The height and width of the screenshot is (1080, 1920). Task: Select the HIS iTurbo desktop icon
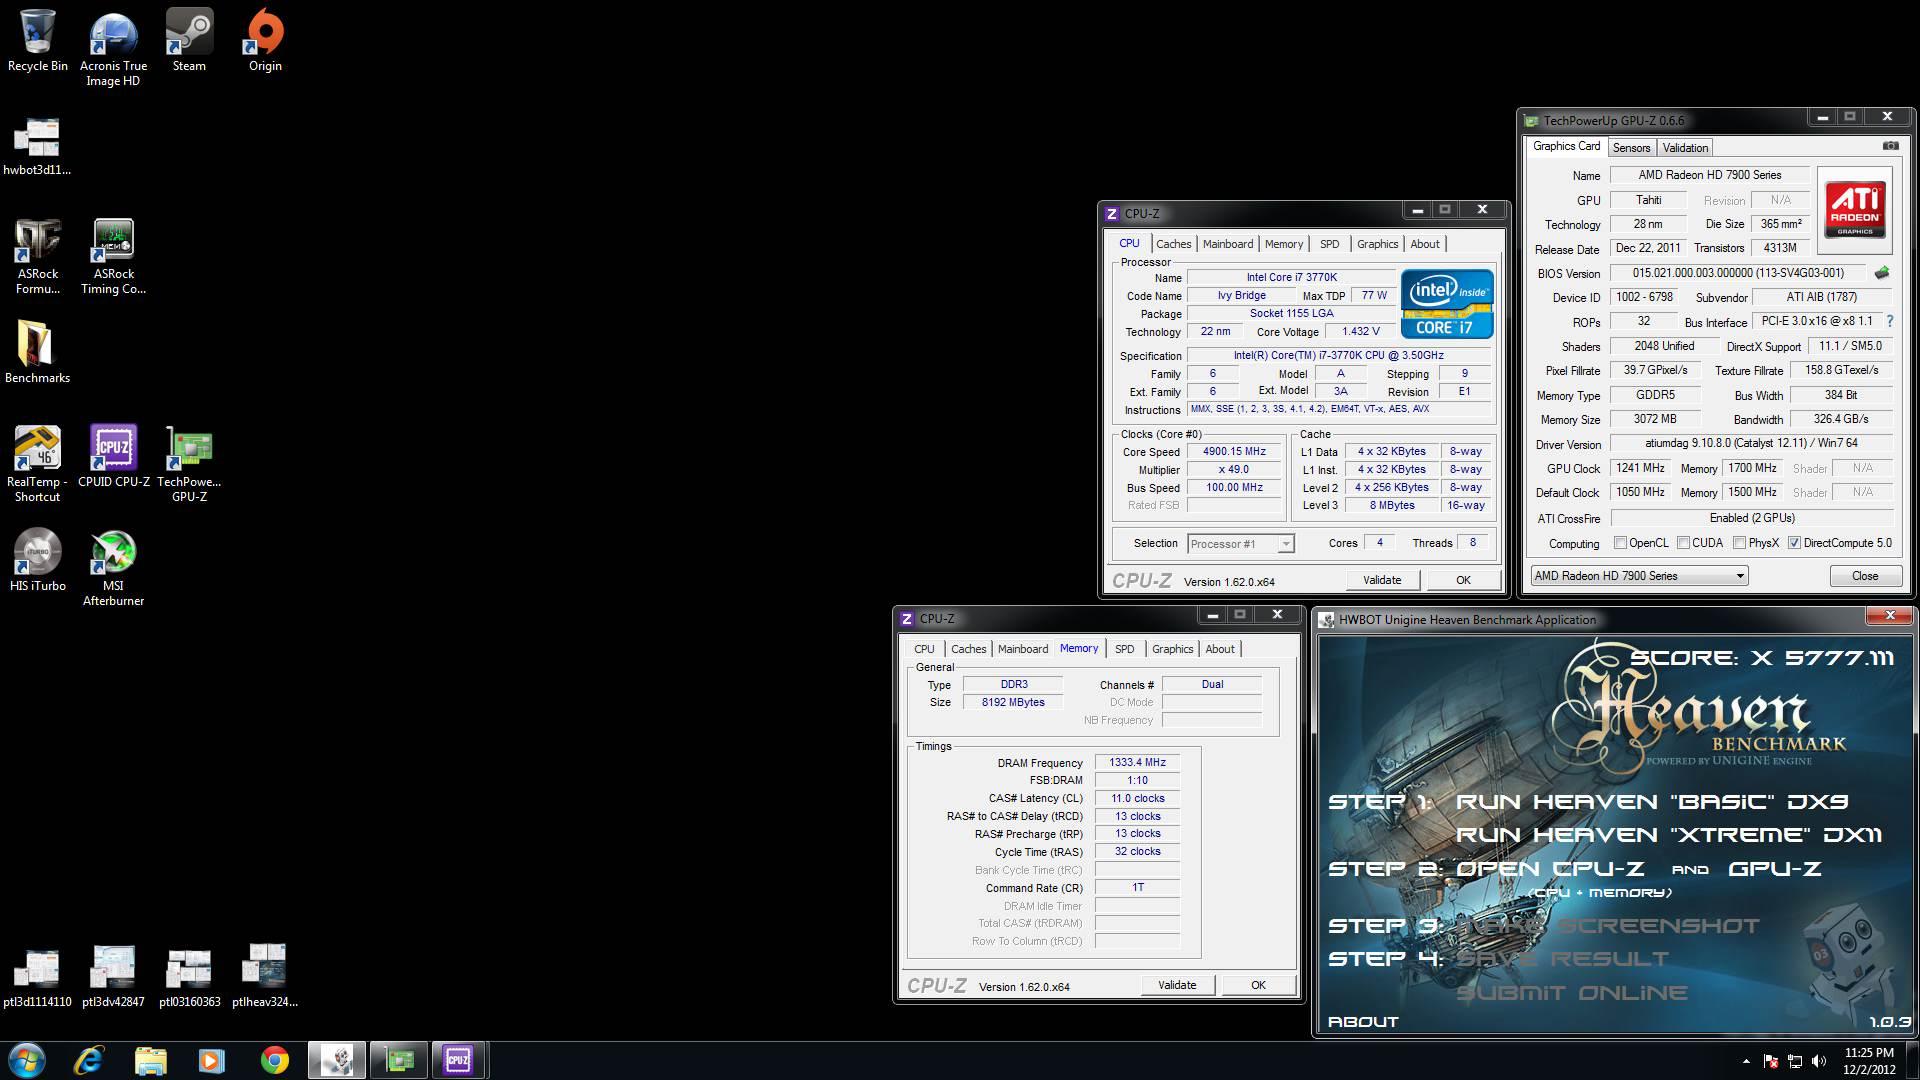pos(38,560)
